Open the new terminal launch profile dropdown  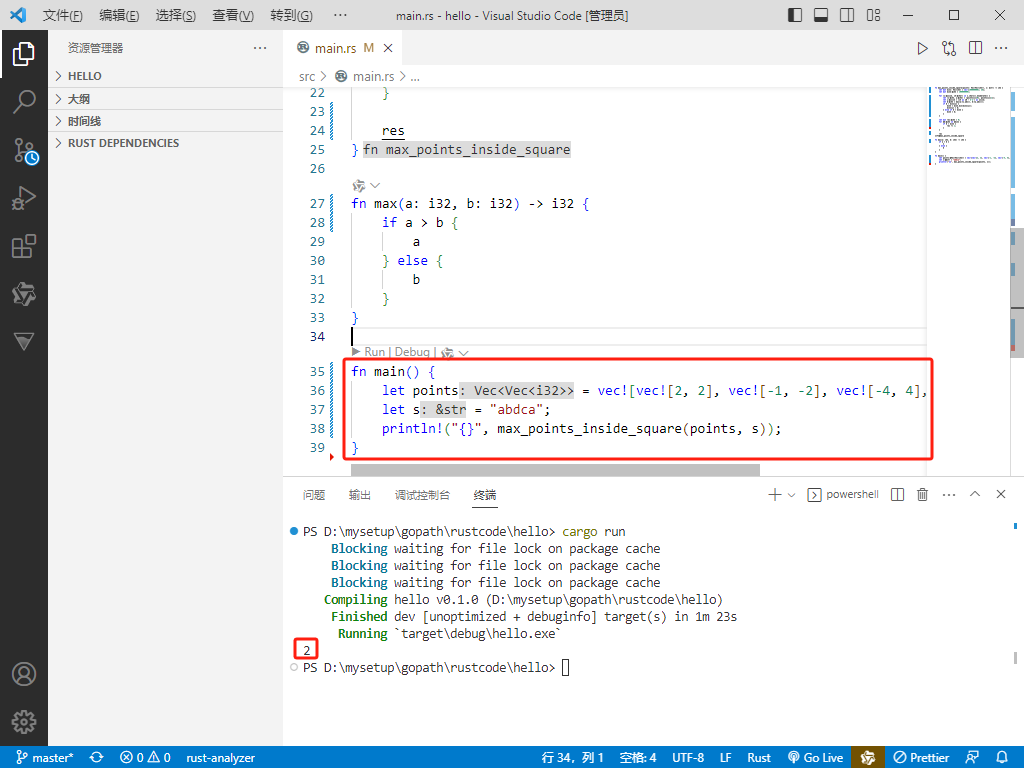792,495
